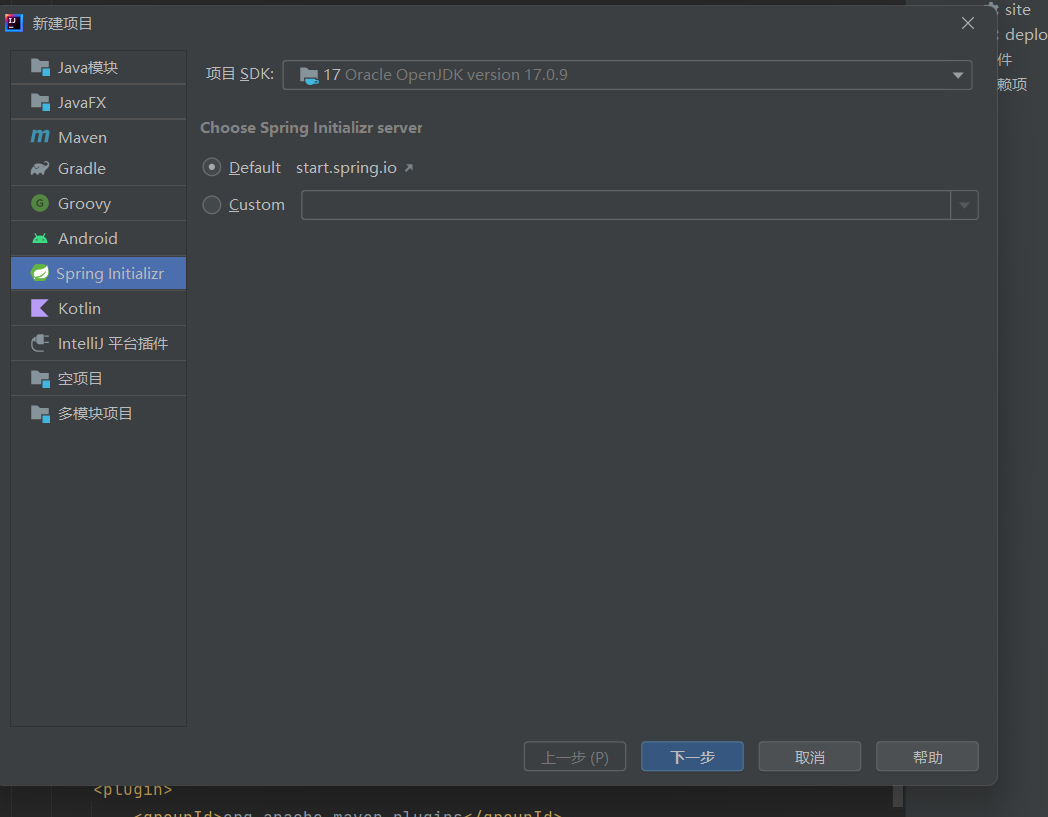1048x817 pixels.
Task: Choose JavaFX project type
Action: click(98, 102)
